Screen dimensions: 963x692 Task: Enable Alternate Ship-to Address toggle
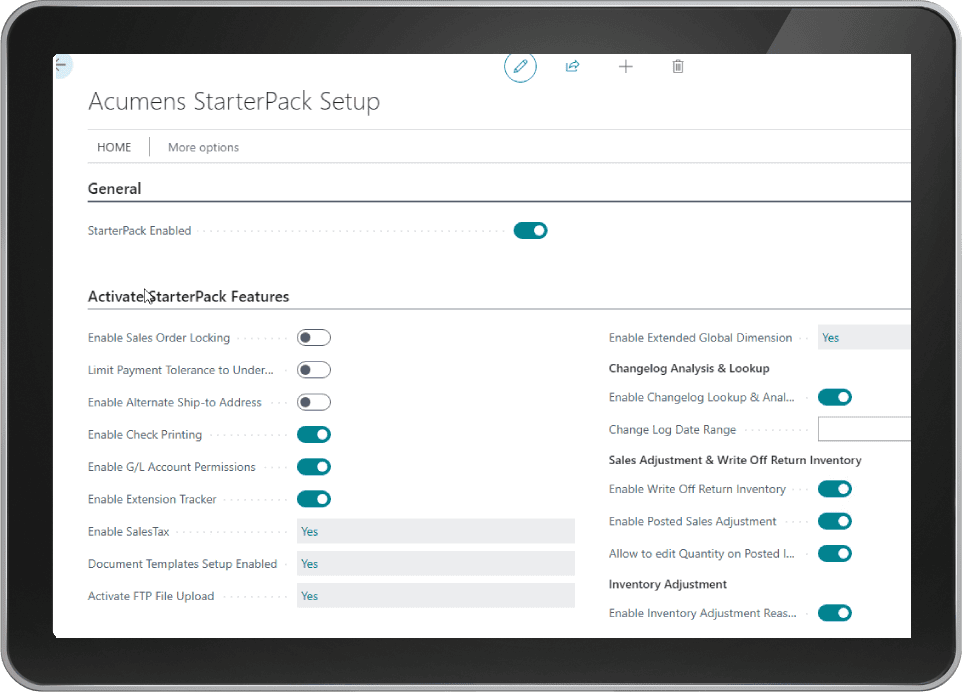[x=314, y=402]
